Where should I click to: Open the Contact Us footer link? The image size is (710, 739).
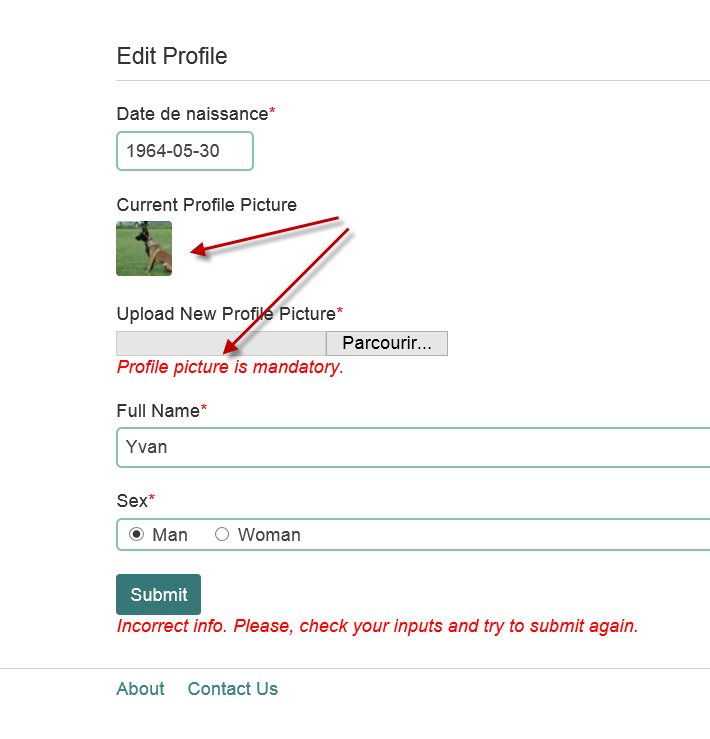click(x=233, y=689)
